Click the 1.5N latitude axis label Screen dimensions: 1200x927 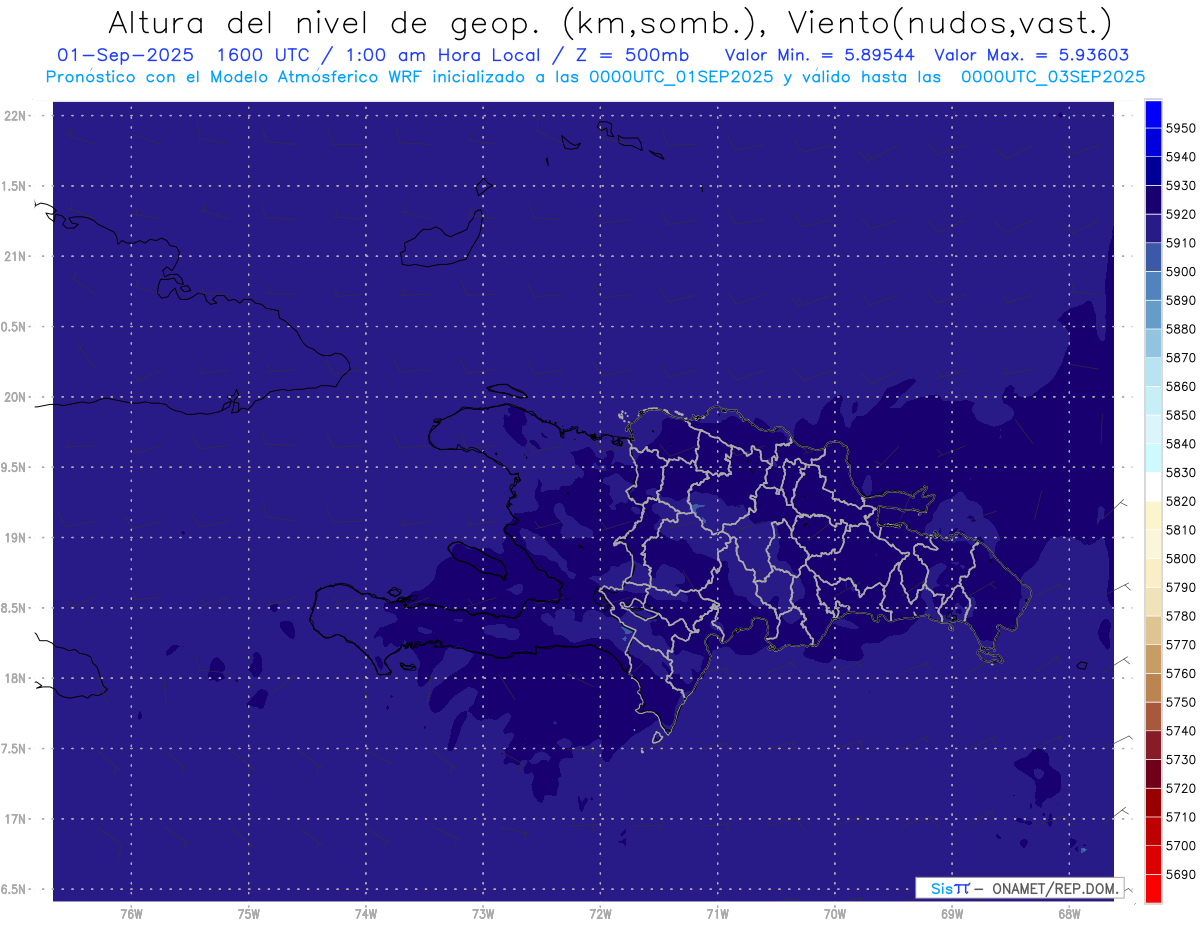15,186
